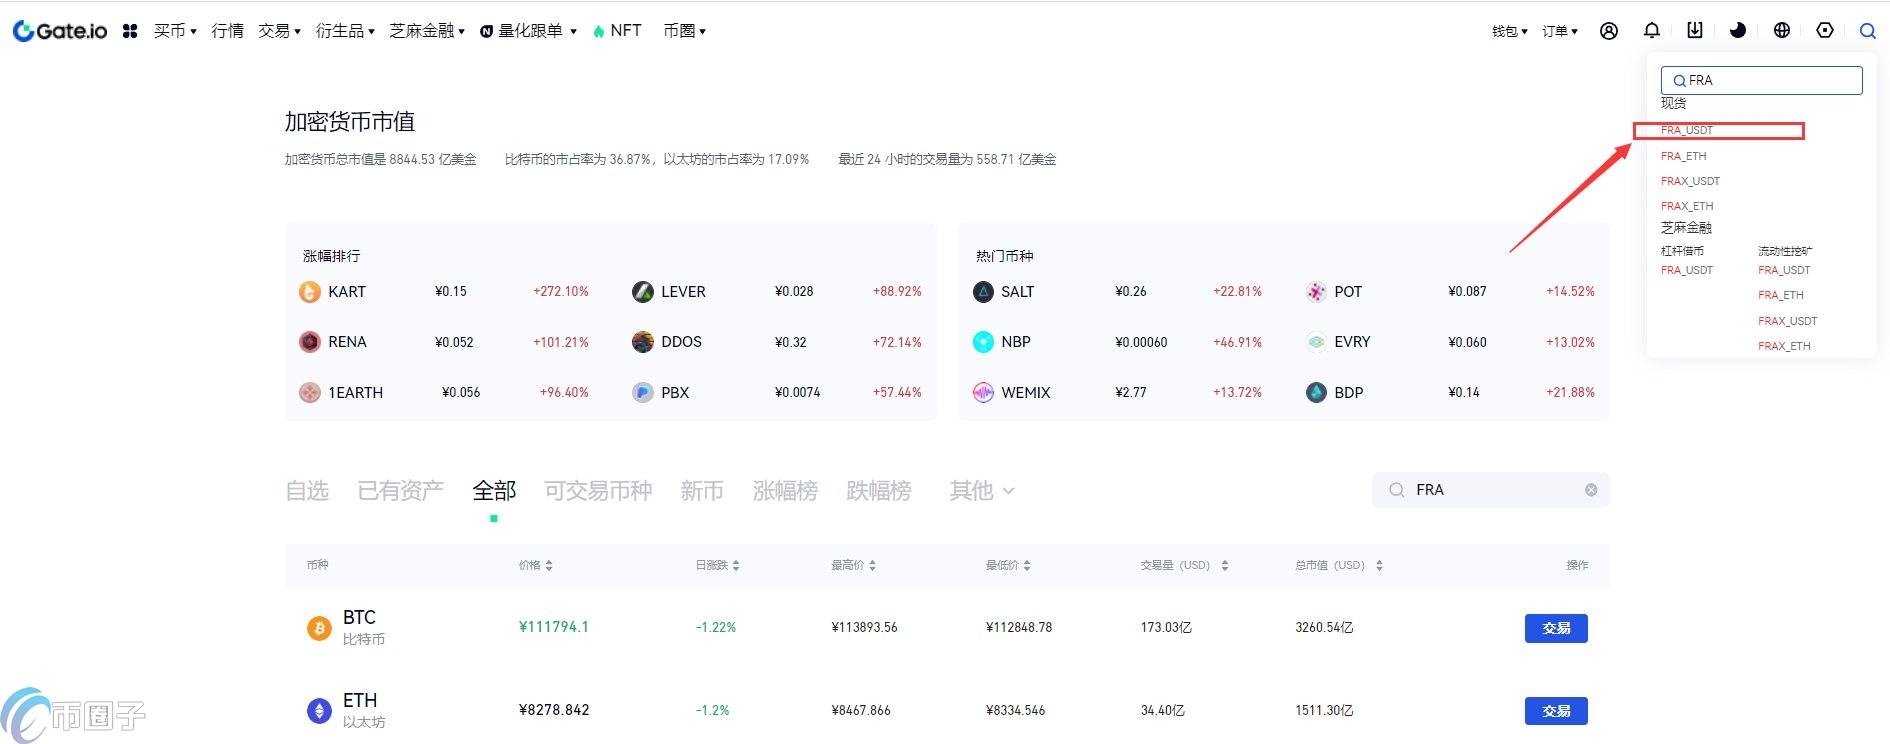Sort the table by 最低价 column
Screen dimensions: 1890x744
pyautogui.click(x=1009, y=566)
